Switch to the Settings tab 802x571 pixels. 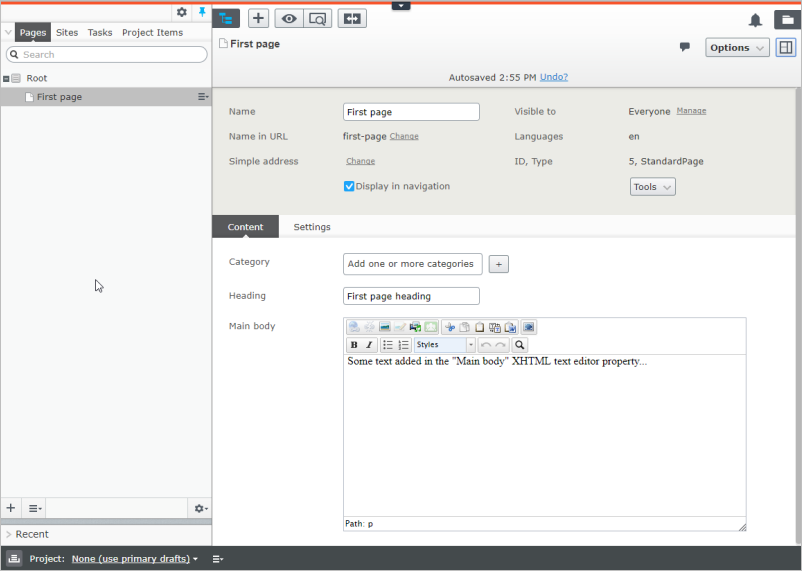click(312, 227)
